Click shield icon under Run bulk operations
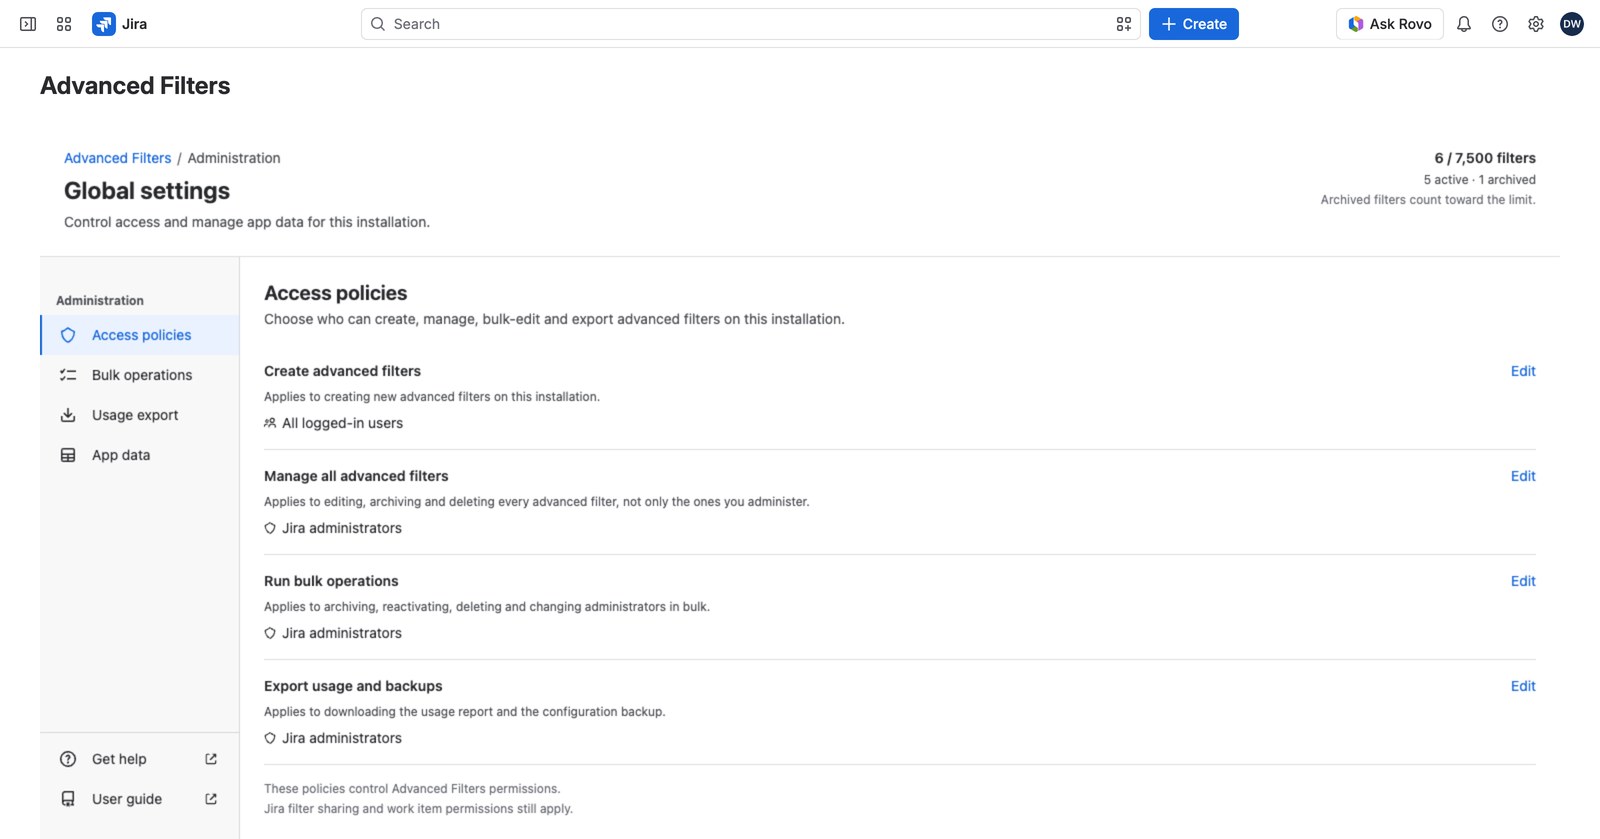Viewport: 1600px width, 839px height. [x=270, y=633]
